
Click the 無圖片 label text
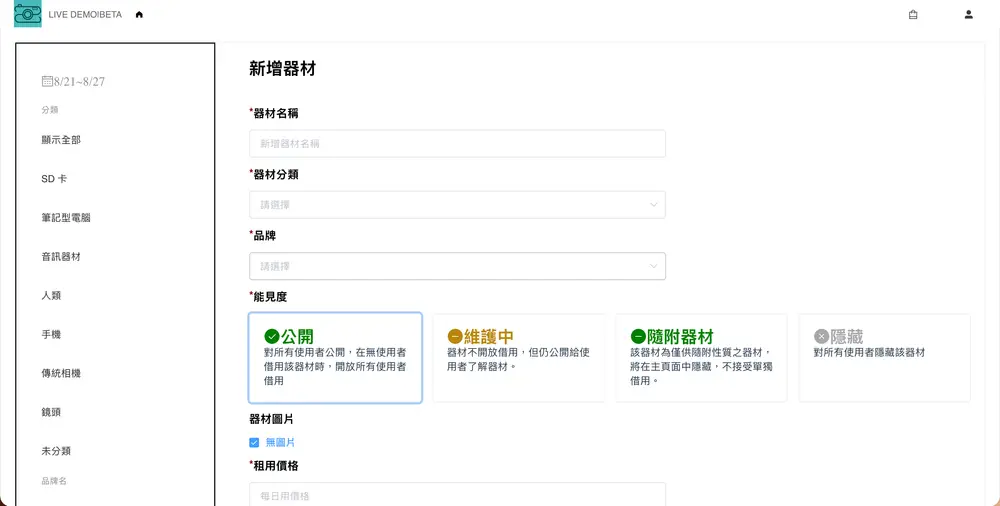click(x=280, y=442)
